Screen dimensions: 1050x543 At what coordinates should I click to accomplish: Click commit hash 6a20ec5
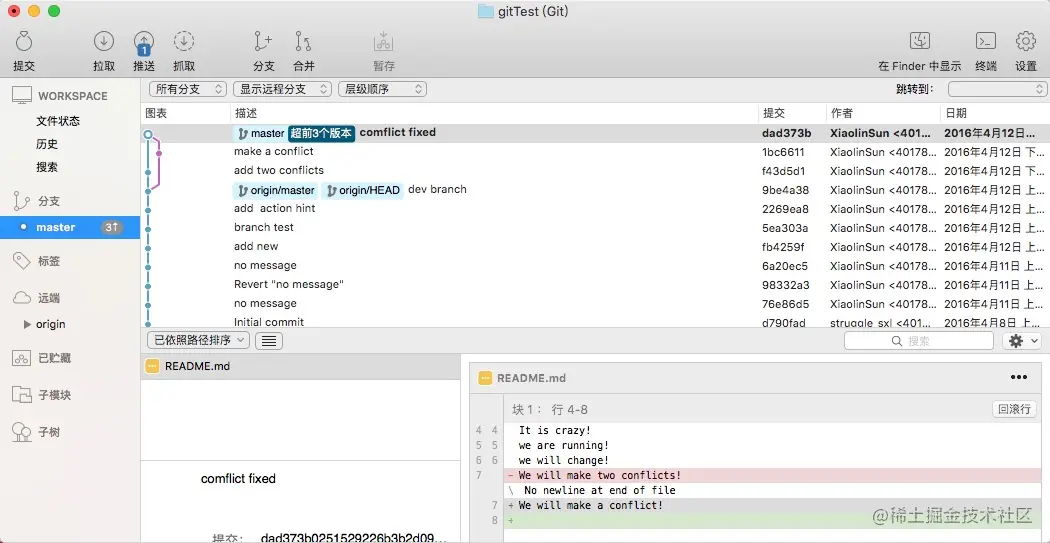tap(785, 266)
